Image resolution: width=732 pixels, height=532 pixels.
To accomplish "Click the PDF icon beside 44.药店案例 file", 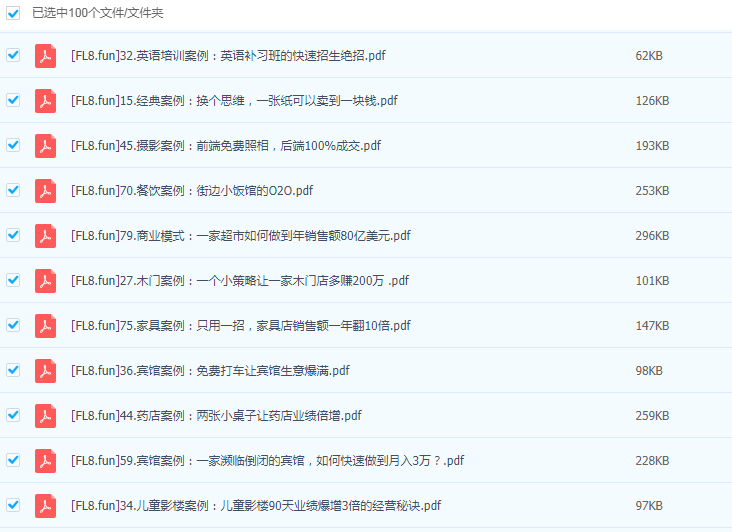I will (x=45, y=416).
